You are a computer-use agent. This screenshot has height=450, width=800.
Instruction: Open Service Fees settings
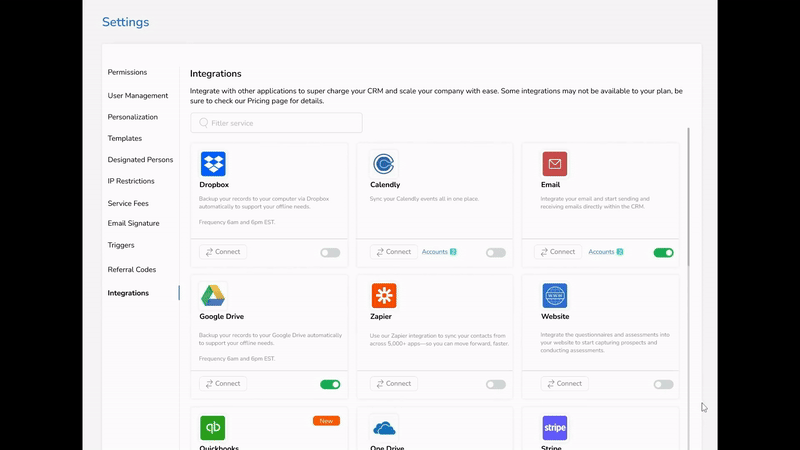pyautogui.click(x=128, y=203)
